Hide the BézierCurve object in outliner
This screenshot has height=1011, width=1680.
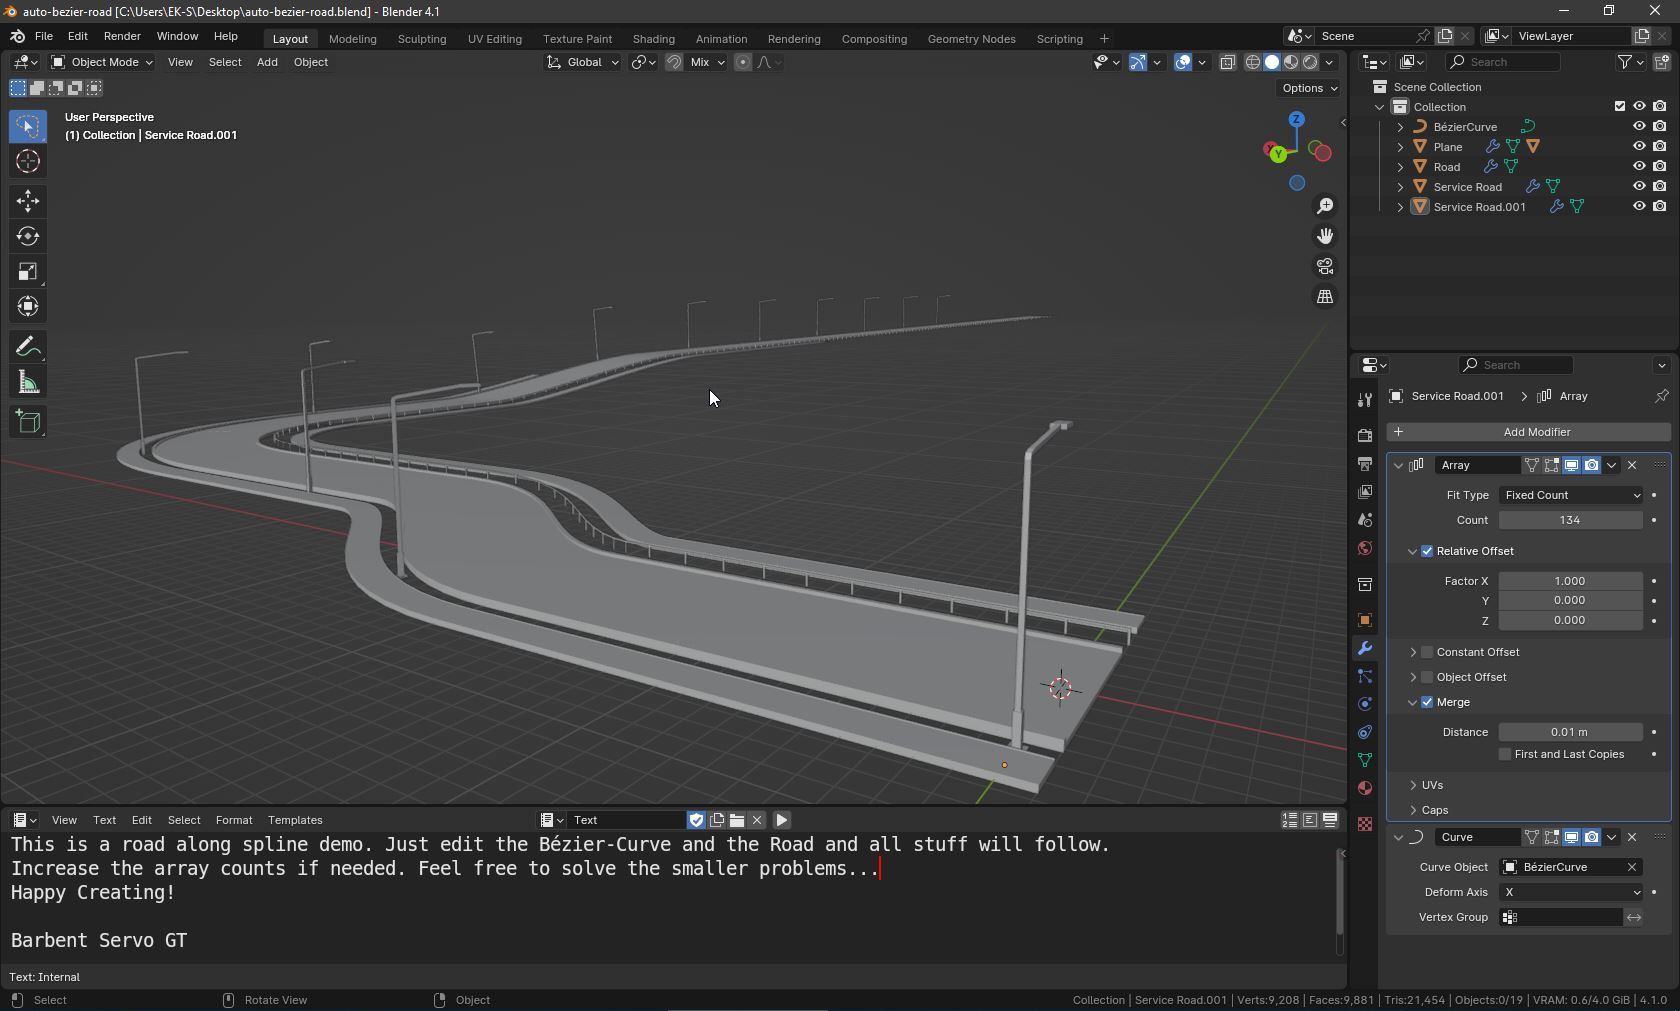1639,127
